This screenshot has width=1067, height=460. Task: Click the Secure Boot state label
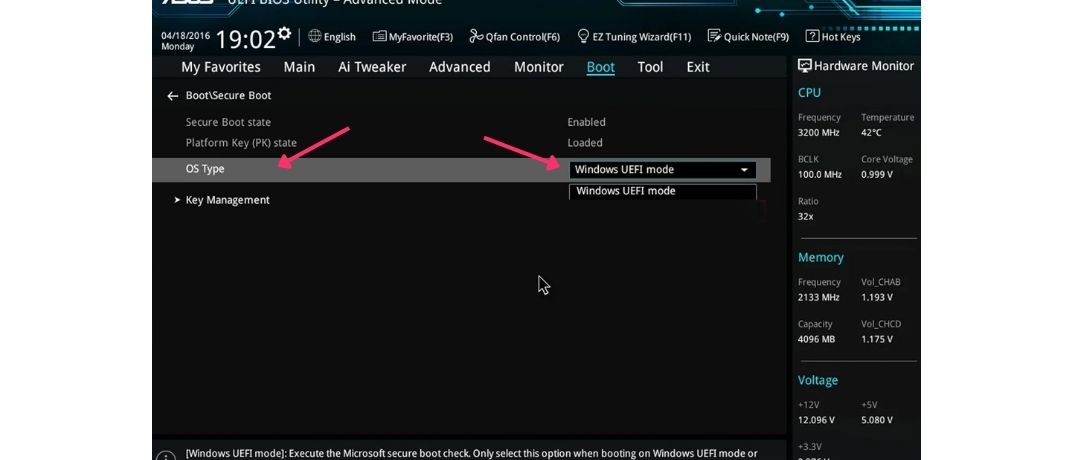pyautogui.click(x=228, y=122)
